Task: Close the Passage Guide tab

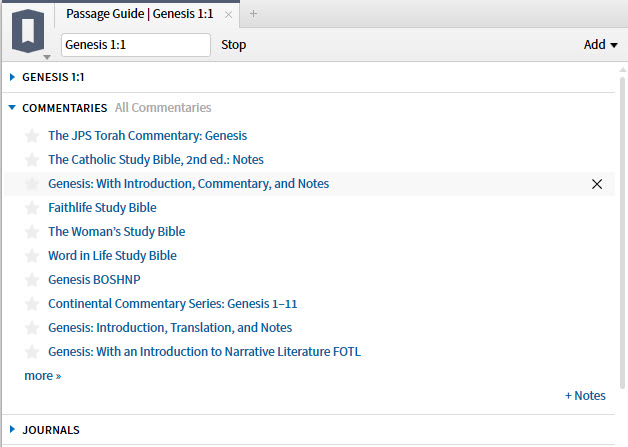Action: click(229, 15)
